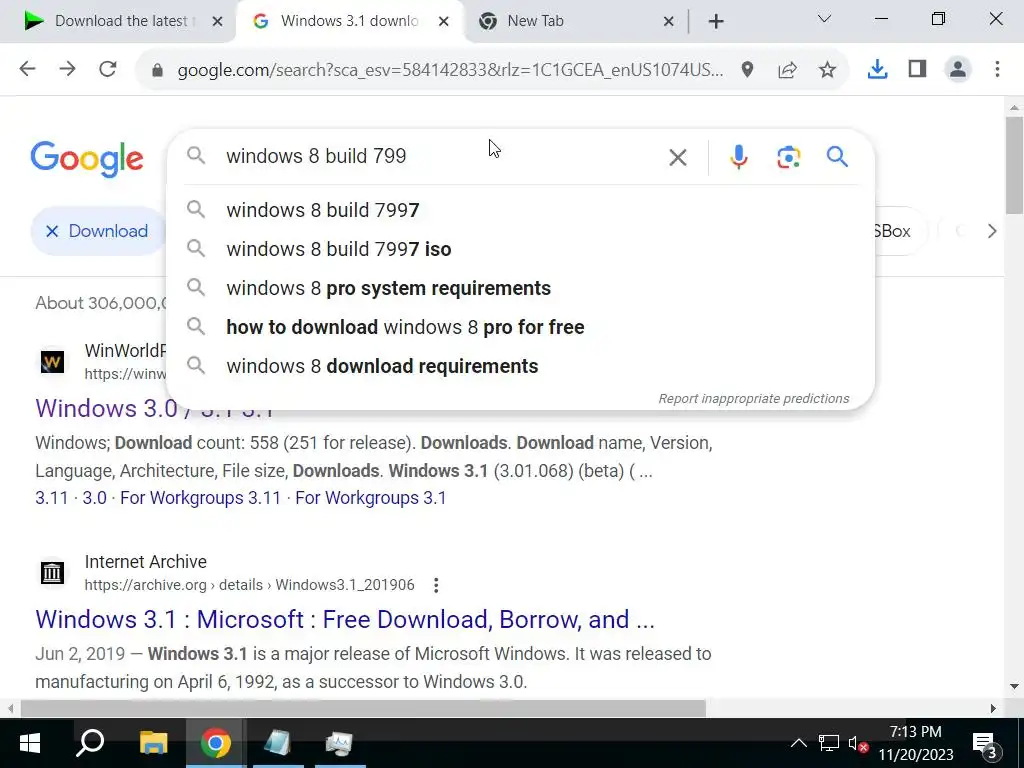Click the muted volume tray icon
The width and height of the screenshot is (1024, 768).
click(857, 743)
